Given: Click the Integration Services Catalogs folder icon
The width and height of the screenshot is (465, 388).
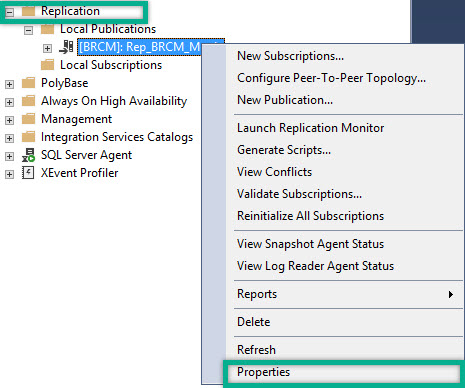Looking at the screenshot, I should [28, 137].
